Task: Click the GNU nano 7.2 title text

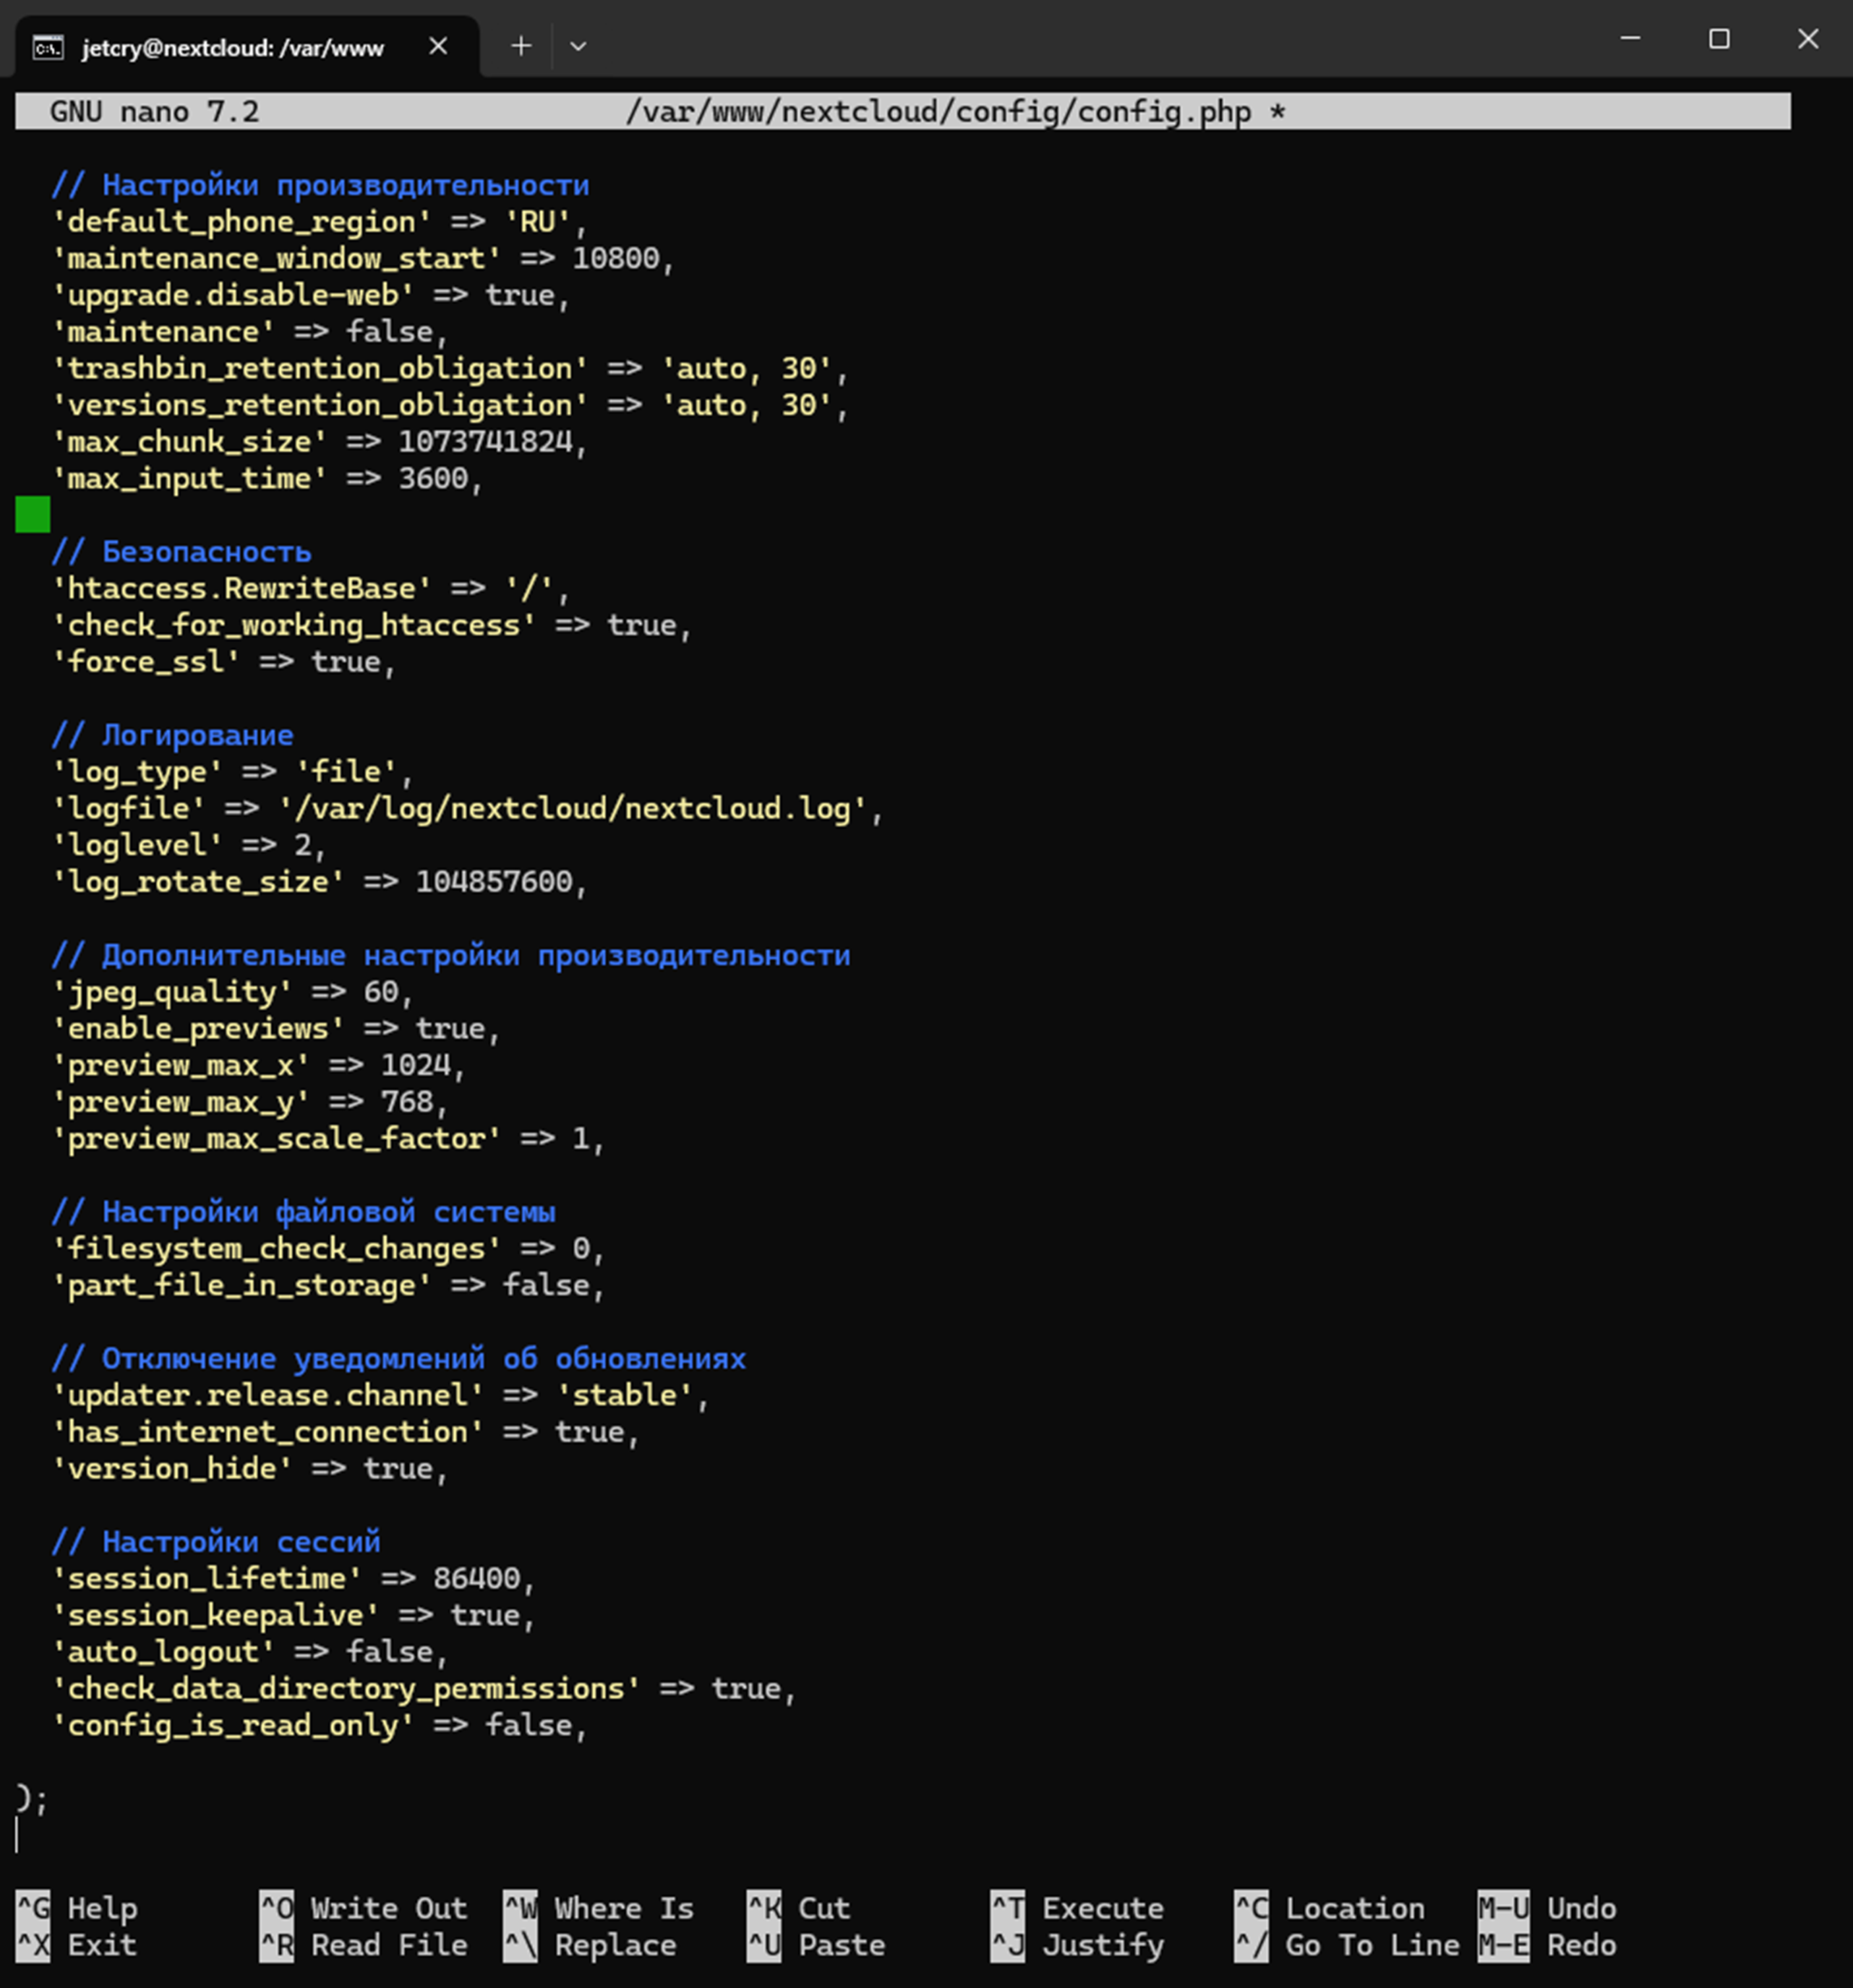Action: coord(155,111)
